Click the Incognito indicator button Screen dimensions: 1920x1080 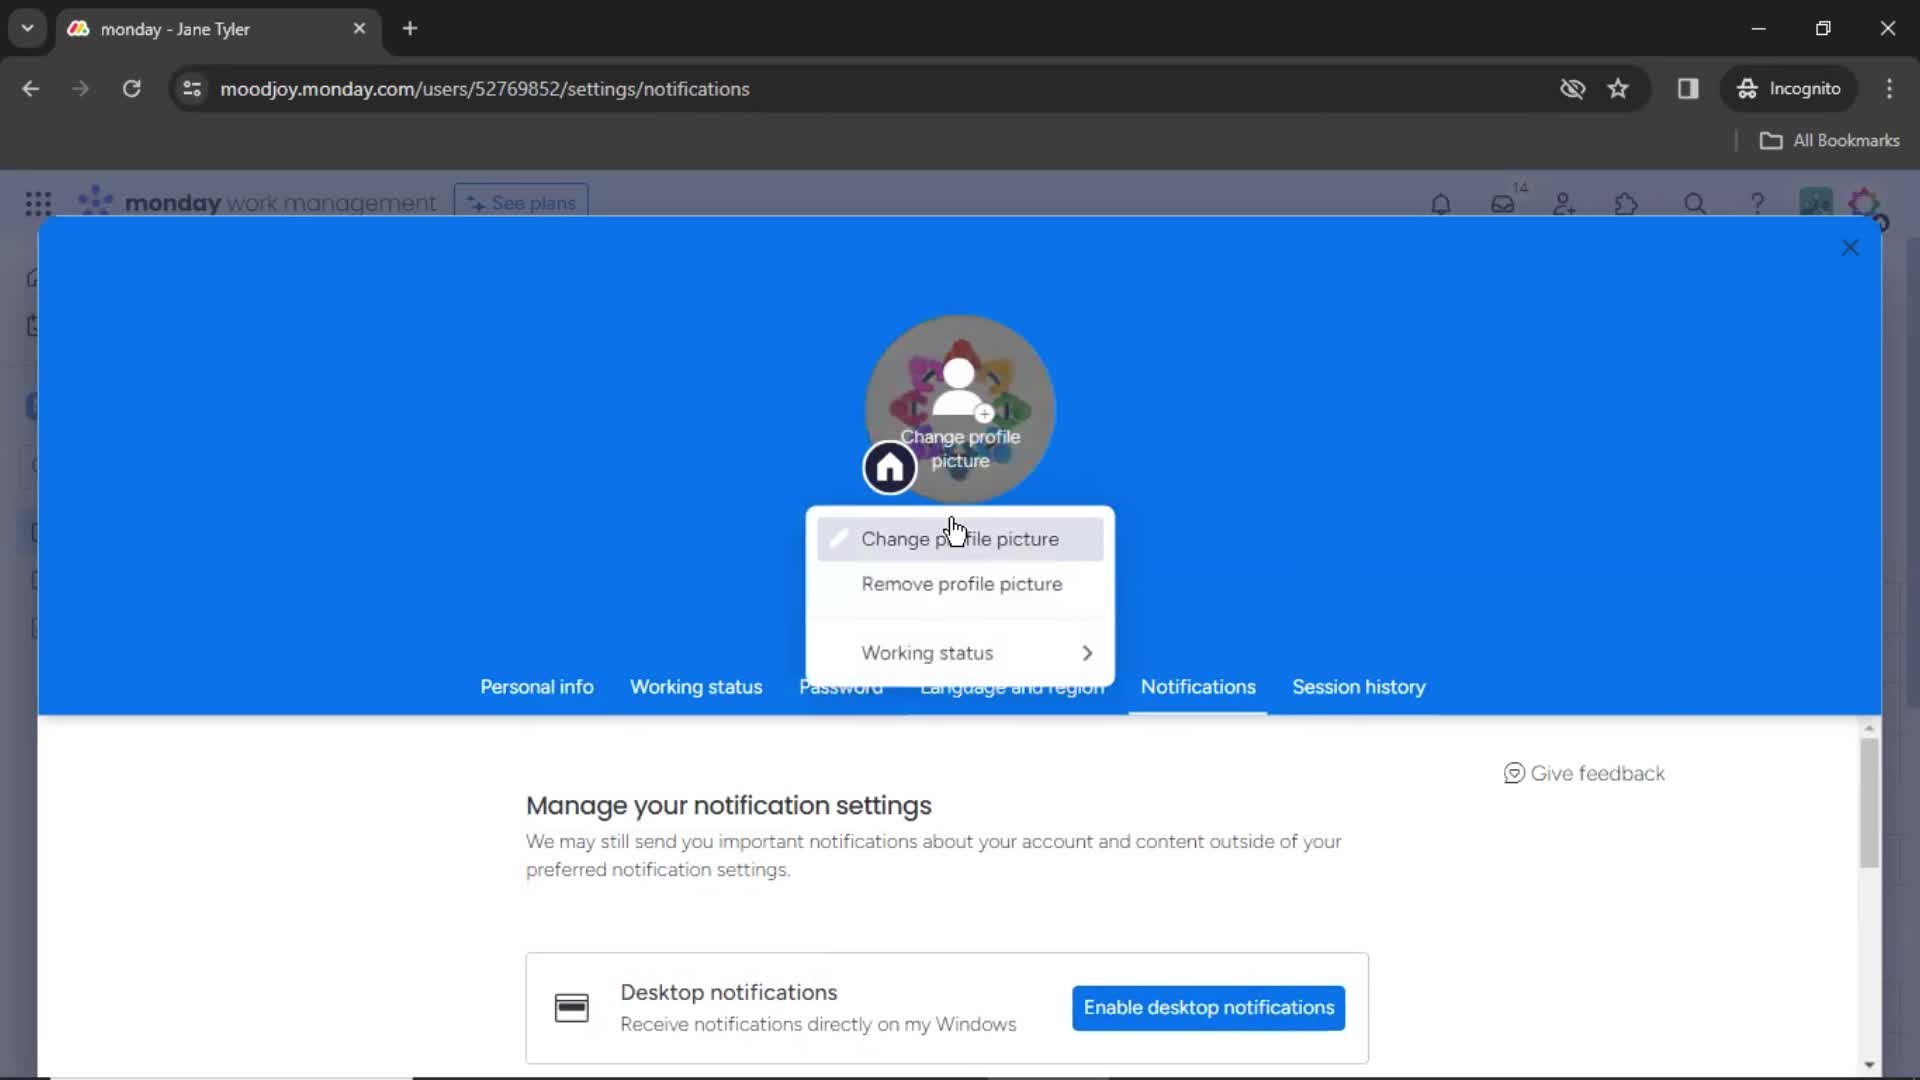(x=1788, y=89)
